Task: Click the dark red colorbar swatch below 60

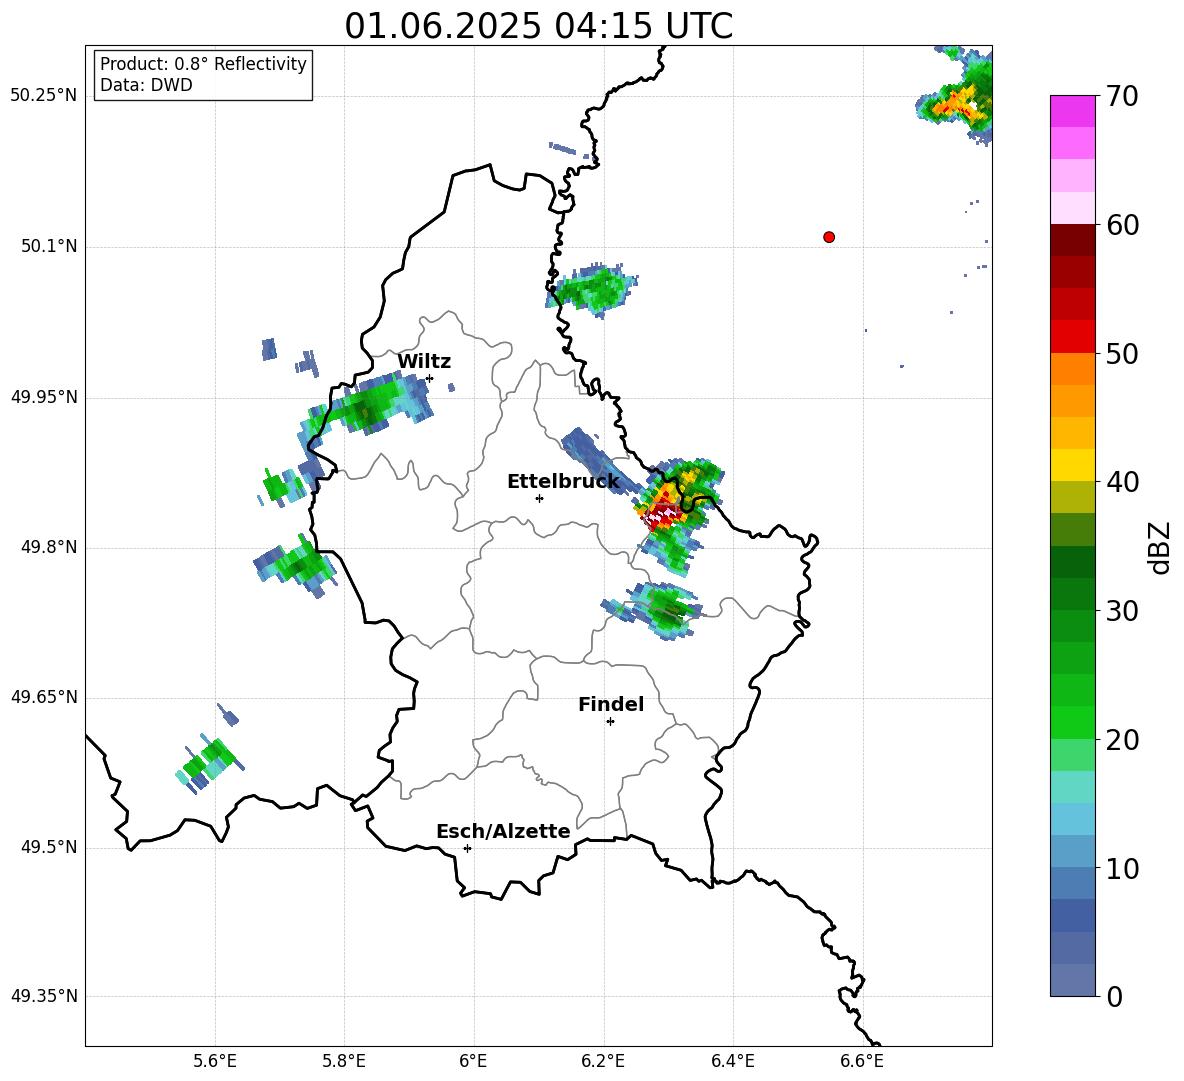Action: click(1073, 240)
